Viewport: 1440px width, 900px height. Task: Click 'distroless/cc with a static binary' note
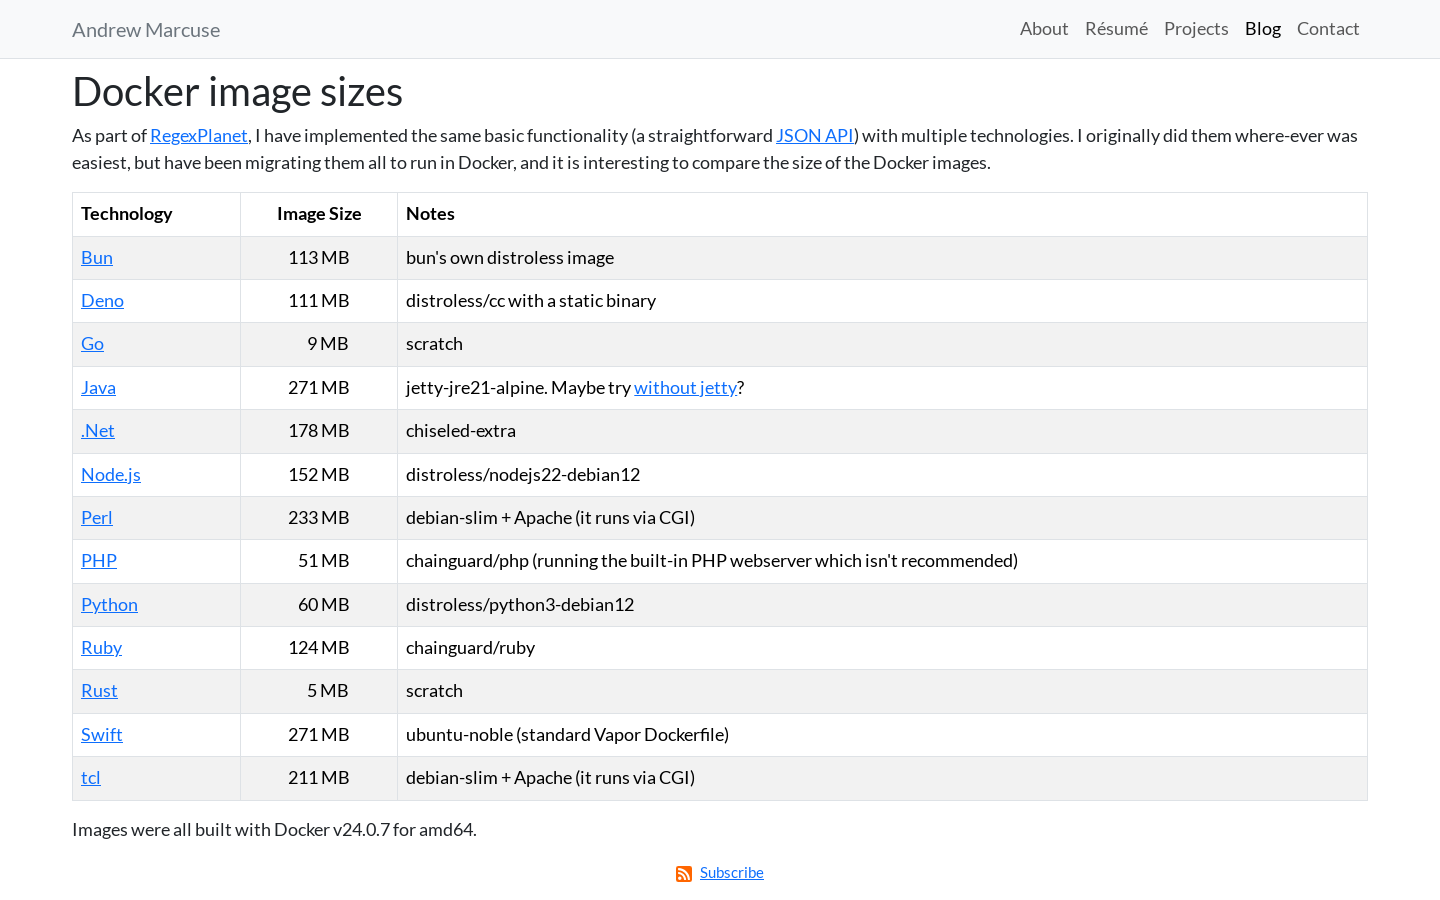coord(531,301)
